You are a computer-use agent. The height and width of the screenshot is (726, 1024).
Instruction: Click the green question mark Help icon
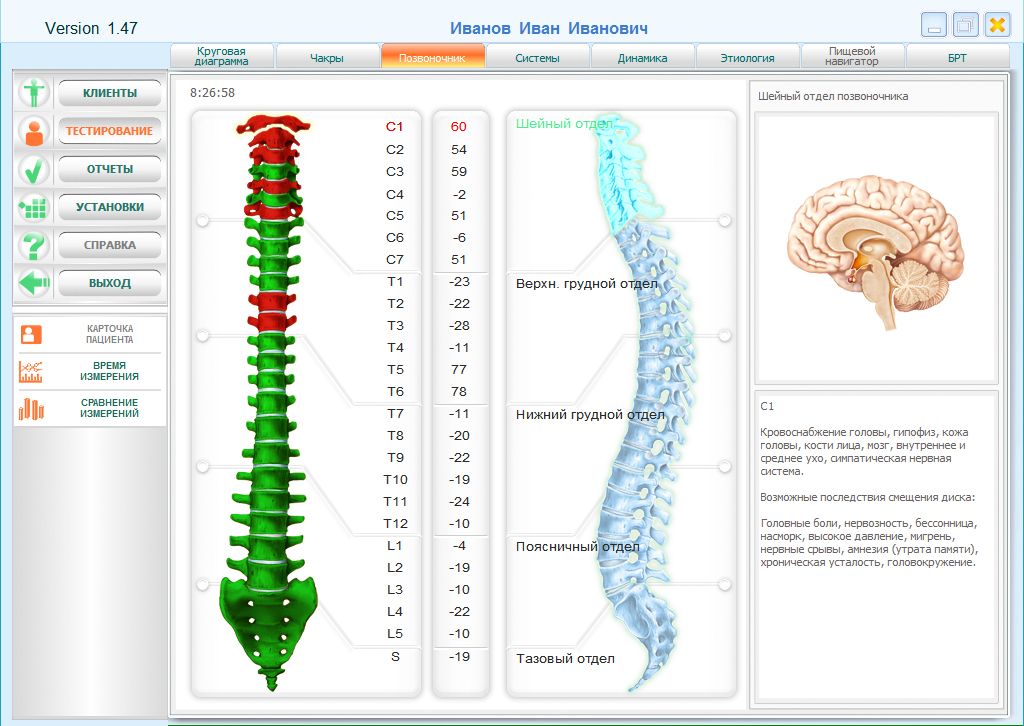click(35, 245)
